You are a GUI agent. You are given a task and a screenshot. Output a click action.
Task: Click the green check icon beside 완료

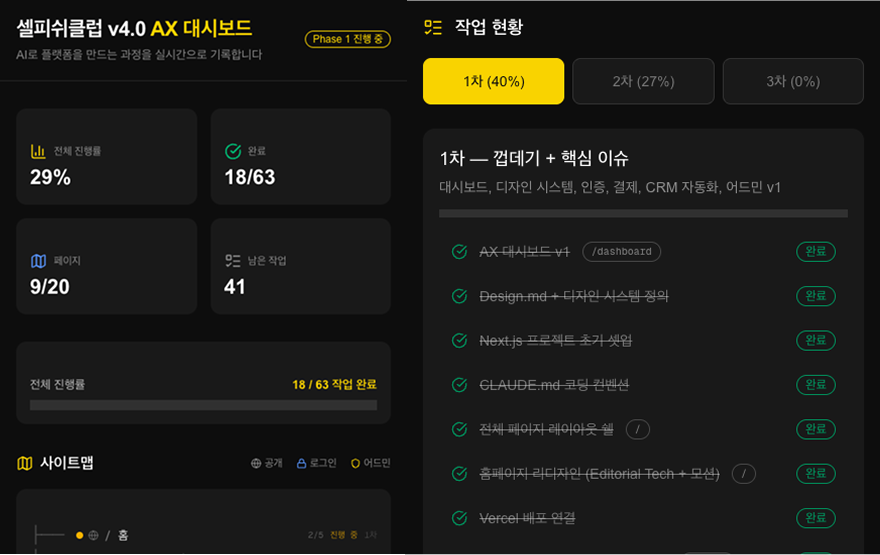click(233, 151)
